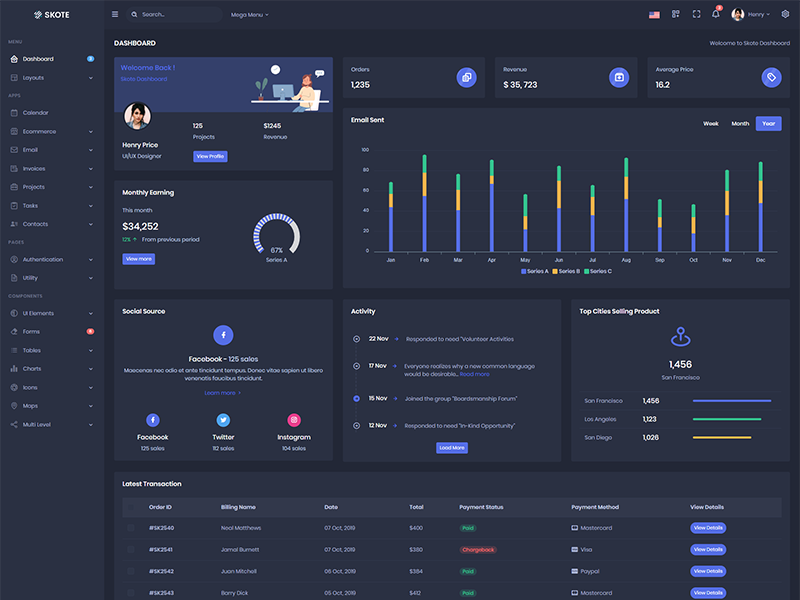Switch Email Sent chart to Week
Screen dimensions: 800x600
click(x=710, y=124)
